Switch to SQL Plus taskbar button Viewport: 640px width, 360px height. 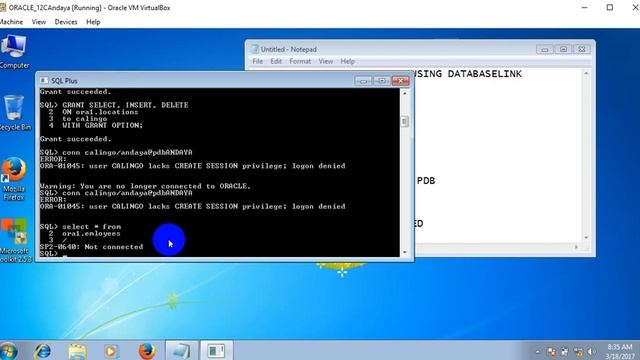pyautogui.click(x=216, y=351)
